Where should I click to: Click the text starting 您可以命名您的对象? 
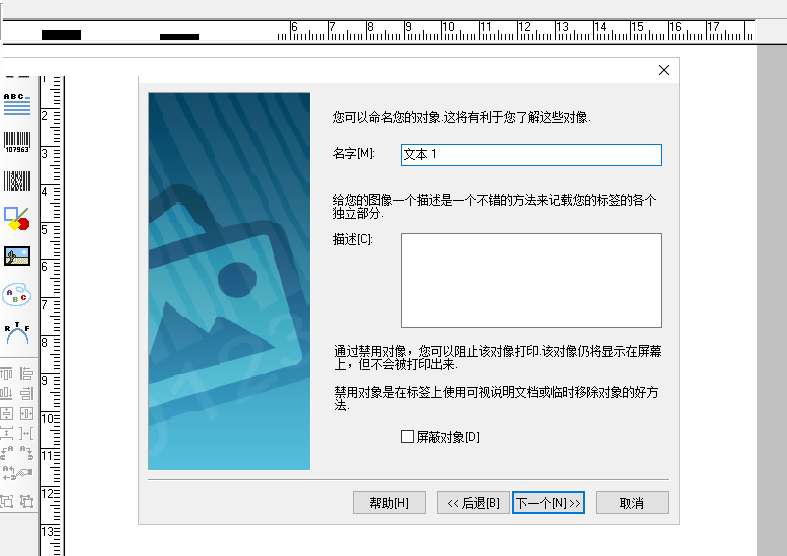pos(461,117)
